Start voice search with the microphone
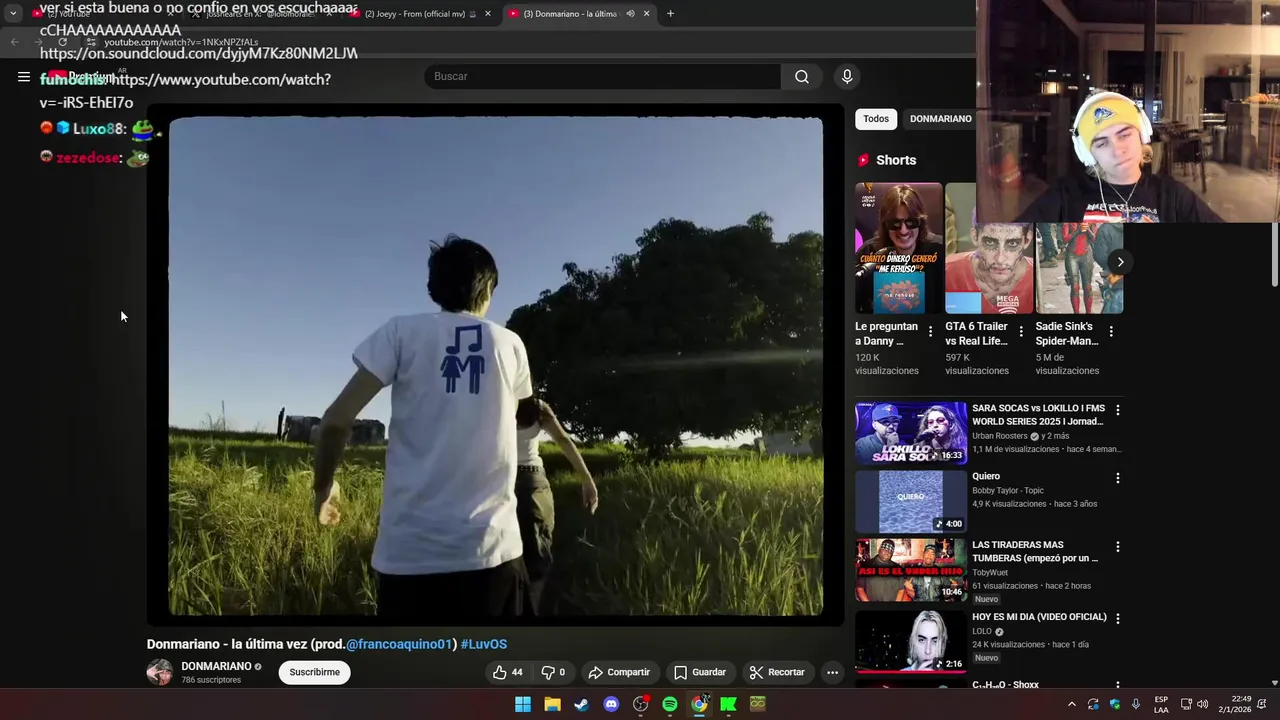This screenshot has width=1280, height=720. tap(847, 76)
